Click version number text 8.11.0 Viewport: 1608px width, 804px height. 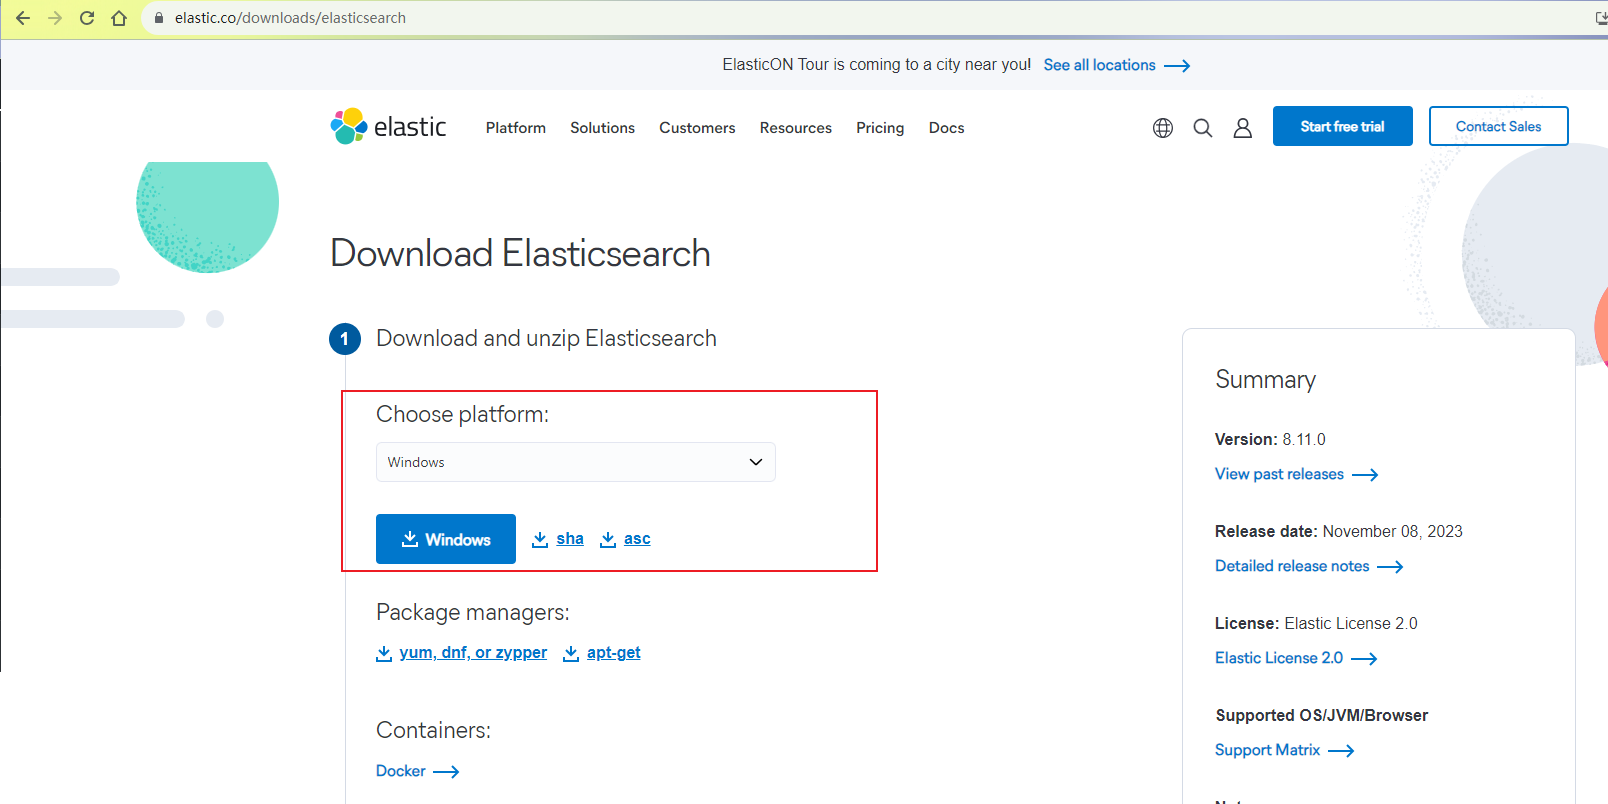pyautogui.click(x=1304, y=439)
